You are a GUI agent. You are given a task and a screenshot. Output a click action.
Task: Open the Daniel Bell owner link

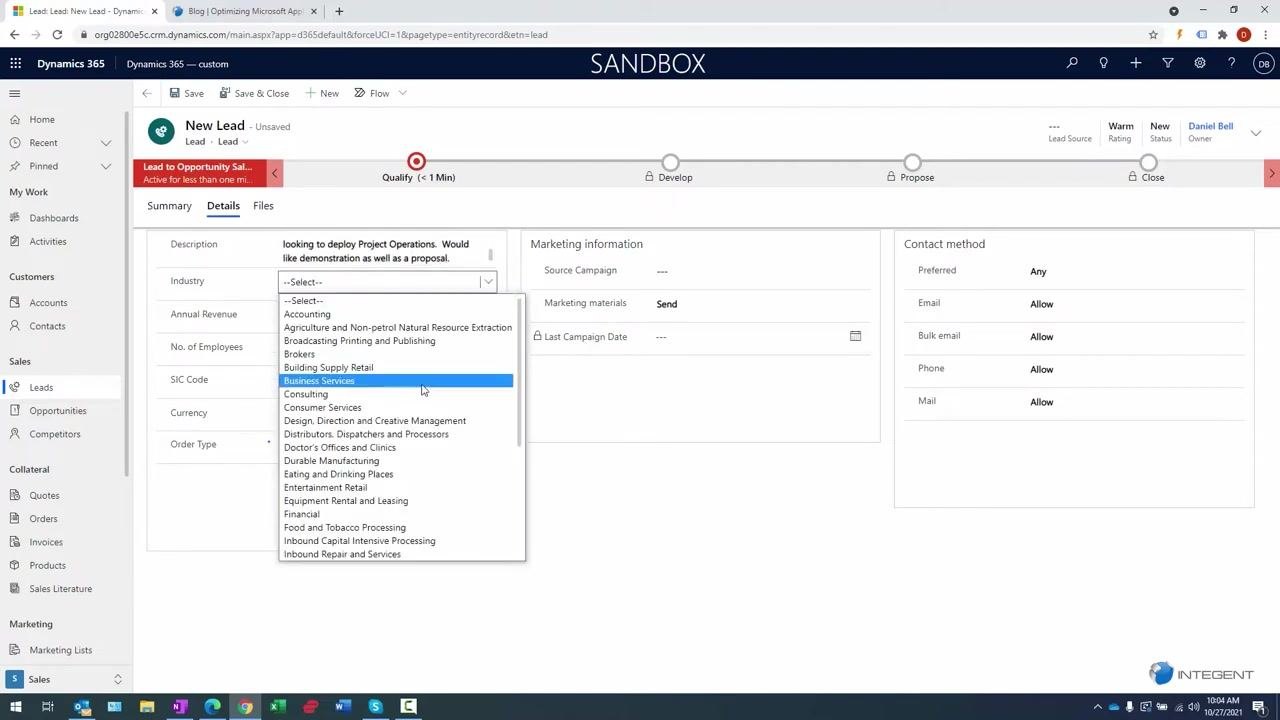pyautogui.click(x=1210, y=126)
